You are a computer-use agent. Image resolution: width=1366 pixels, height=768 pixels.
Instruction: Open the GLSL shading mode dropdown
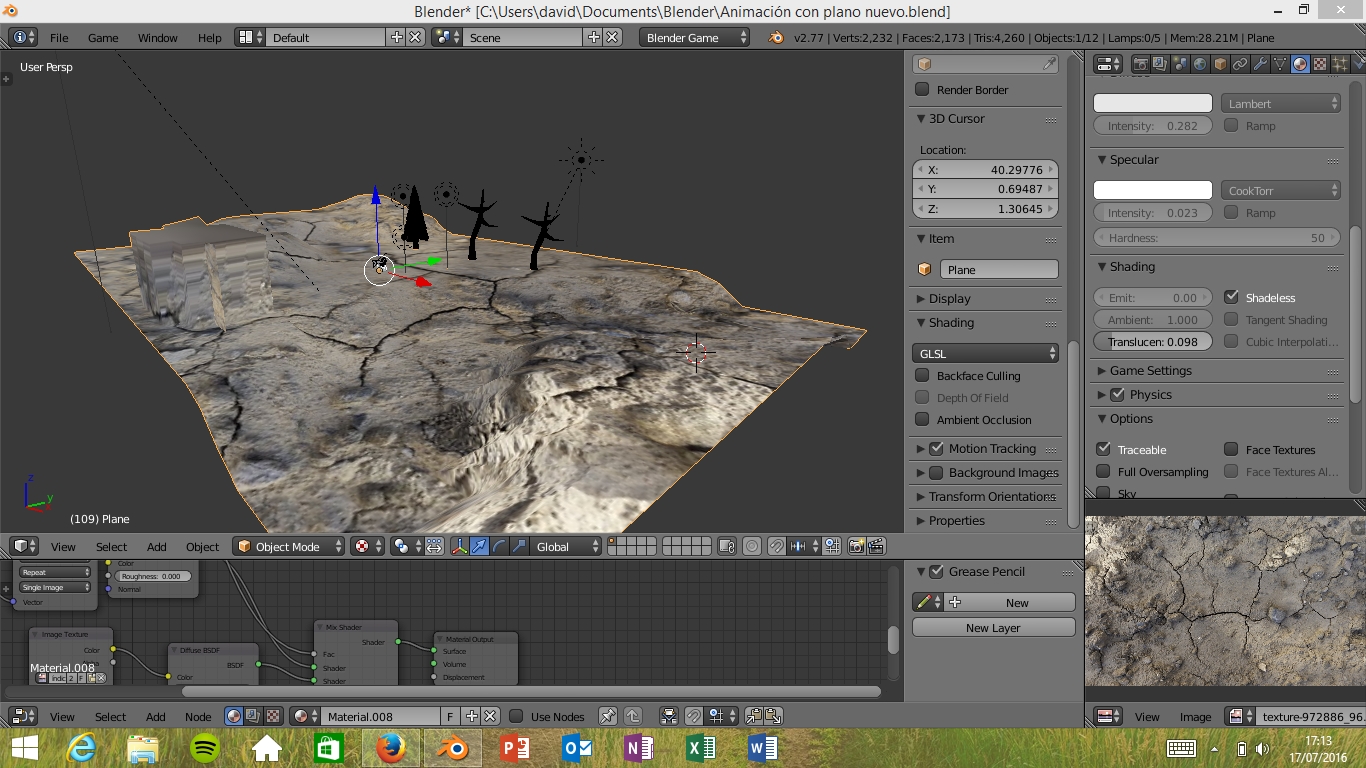click(985, 353)
